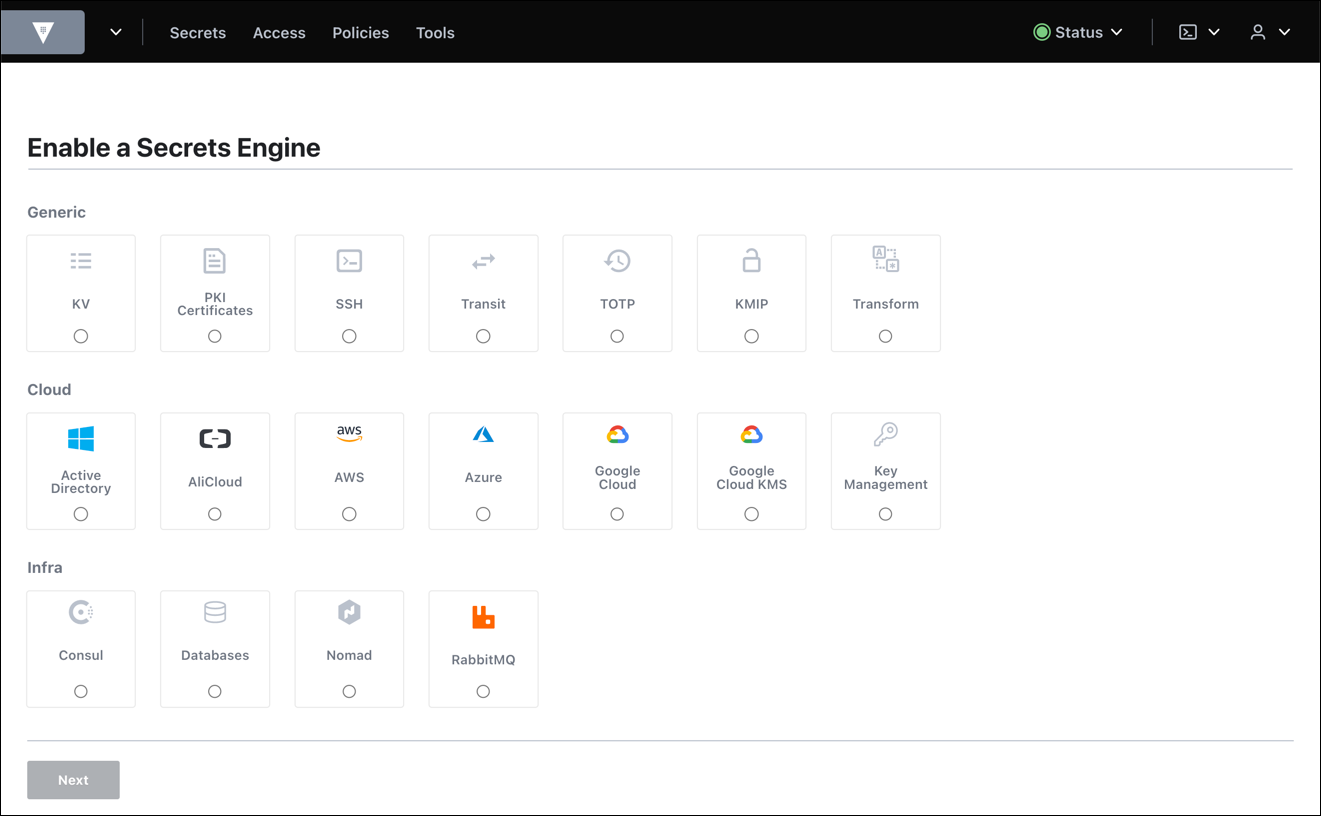This screenshot has height=816, width=1321.
Task: Expand the Status dropdown
Action: point(1079,31)
